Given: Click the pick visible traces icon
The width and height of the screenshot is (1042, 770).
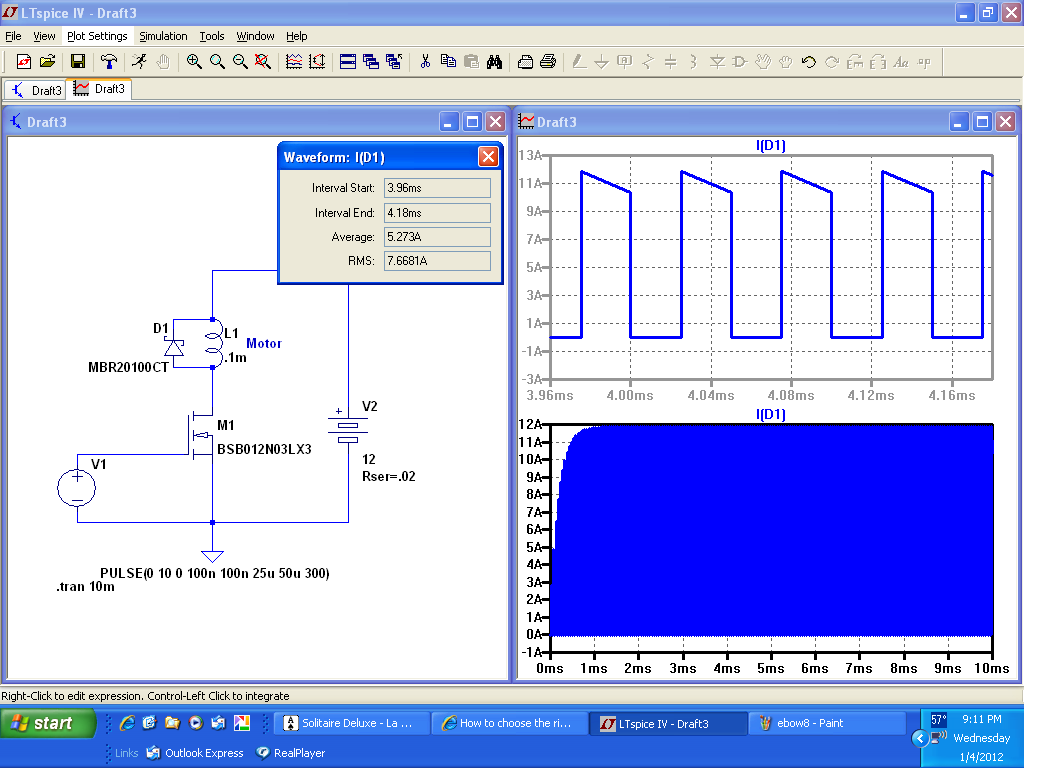Looking at the screenshot, I should [294, 62].
